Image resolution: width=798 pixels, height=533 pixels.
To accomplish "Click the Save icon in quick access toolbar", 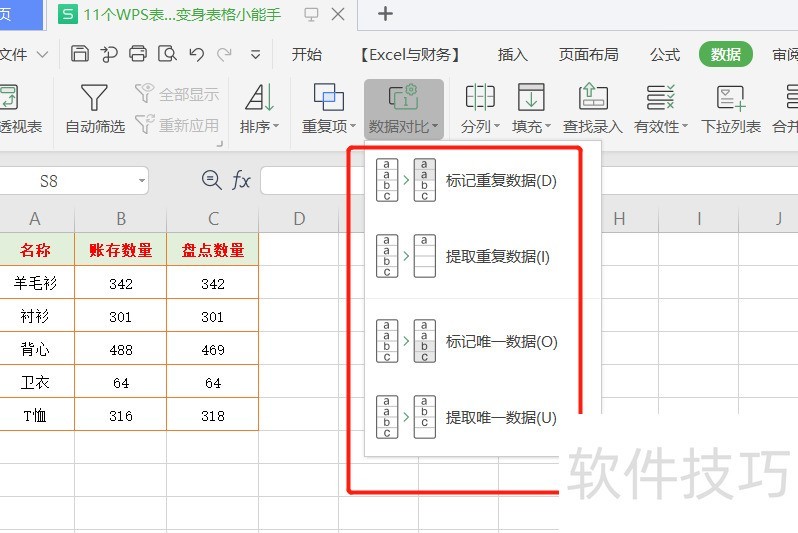I will [80, 54].
